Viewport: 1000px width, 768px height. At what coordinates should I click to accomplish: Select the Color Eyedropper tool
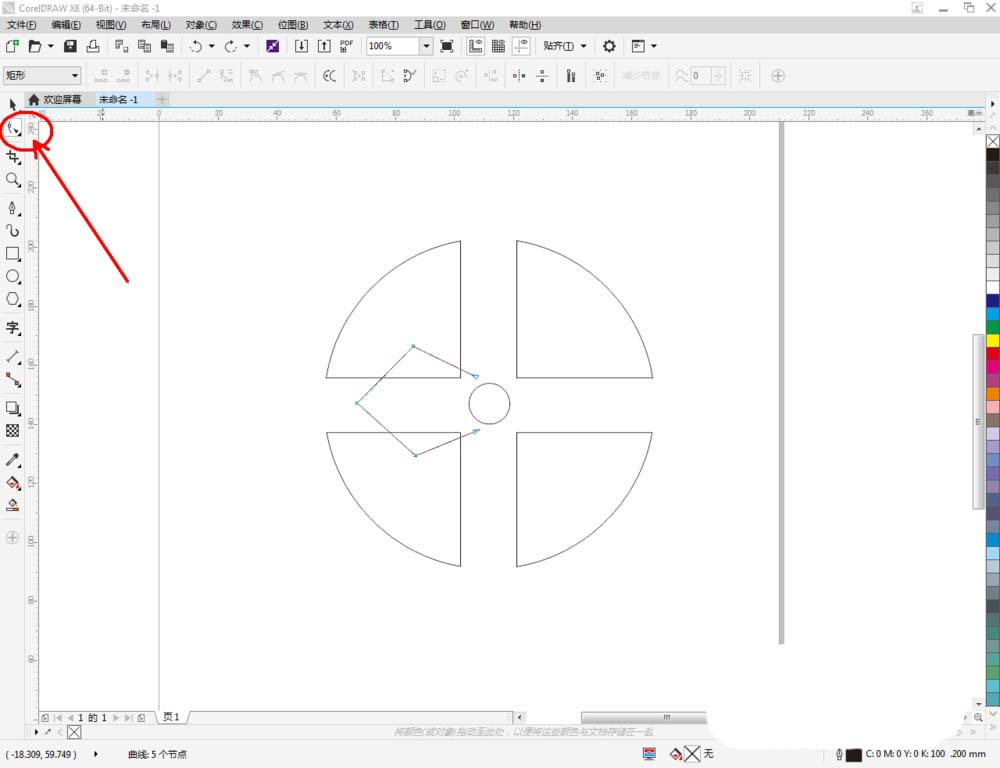click(12, 459)
